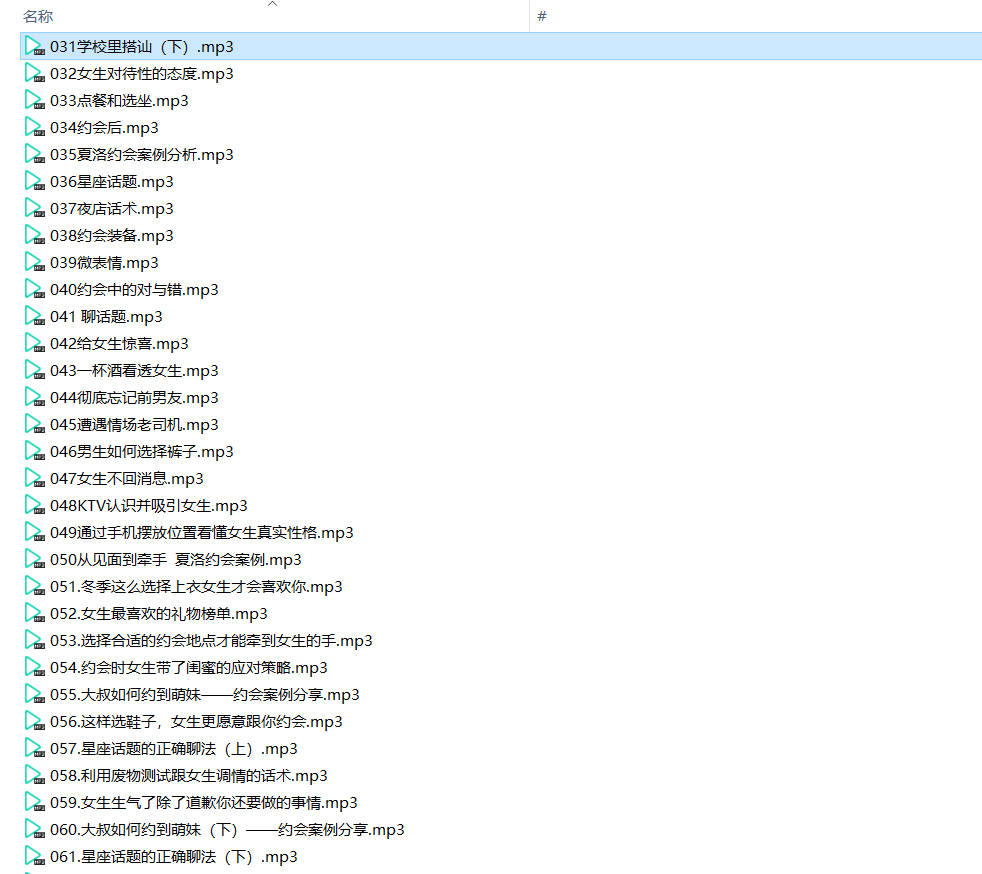Click the mp3 icon of 039微表情

pyautogui.click(x=34, y=262)
